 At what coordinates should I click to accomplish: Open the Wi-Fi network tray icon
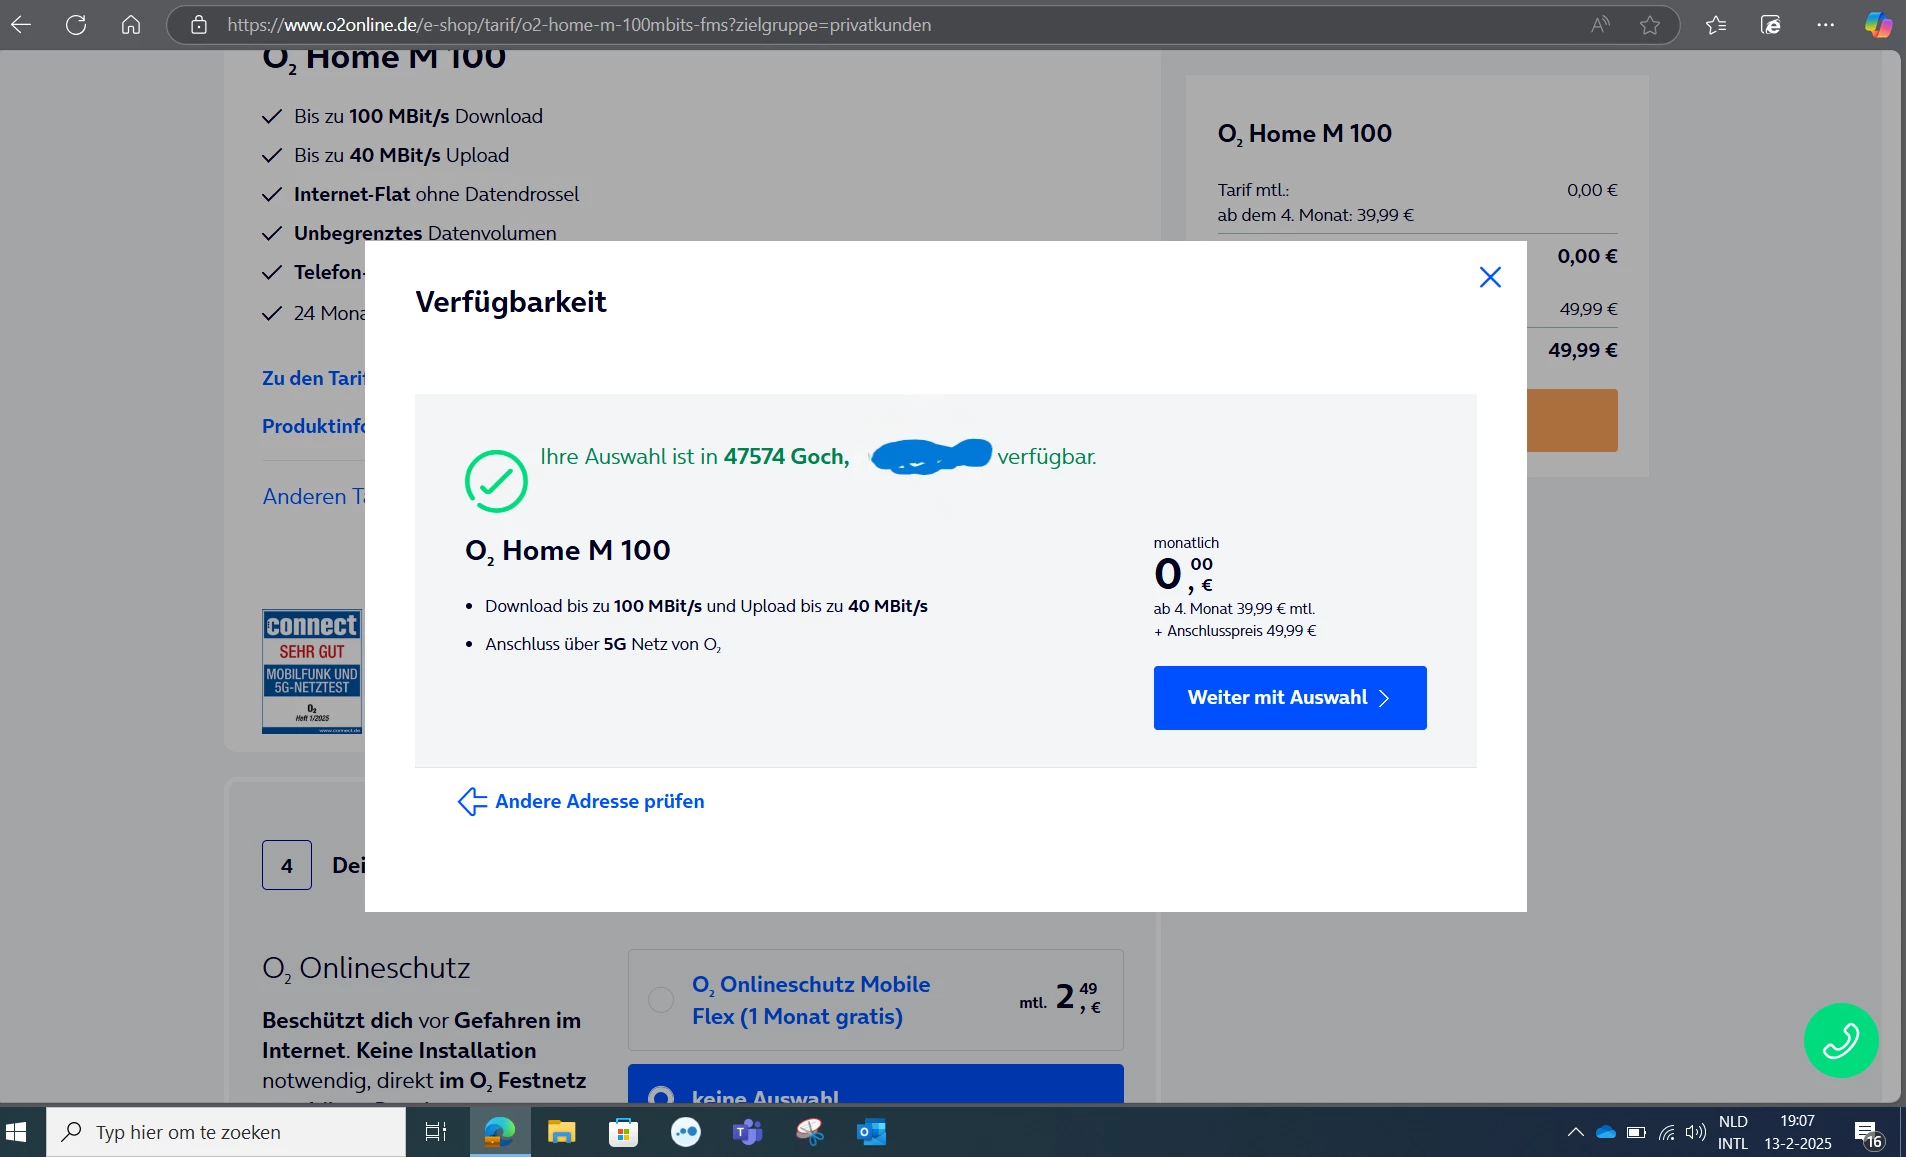[1667, 1132]
